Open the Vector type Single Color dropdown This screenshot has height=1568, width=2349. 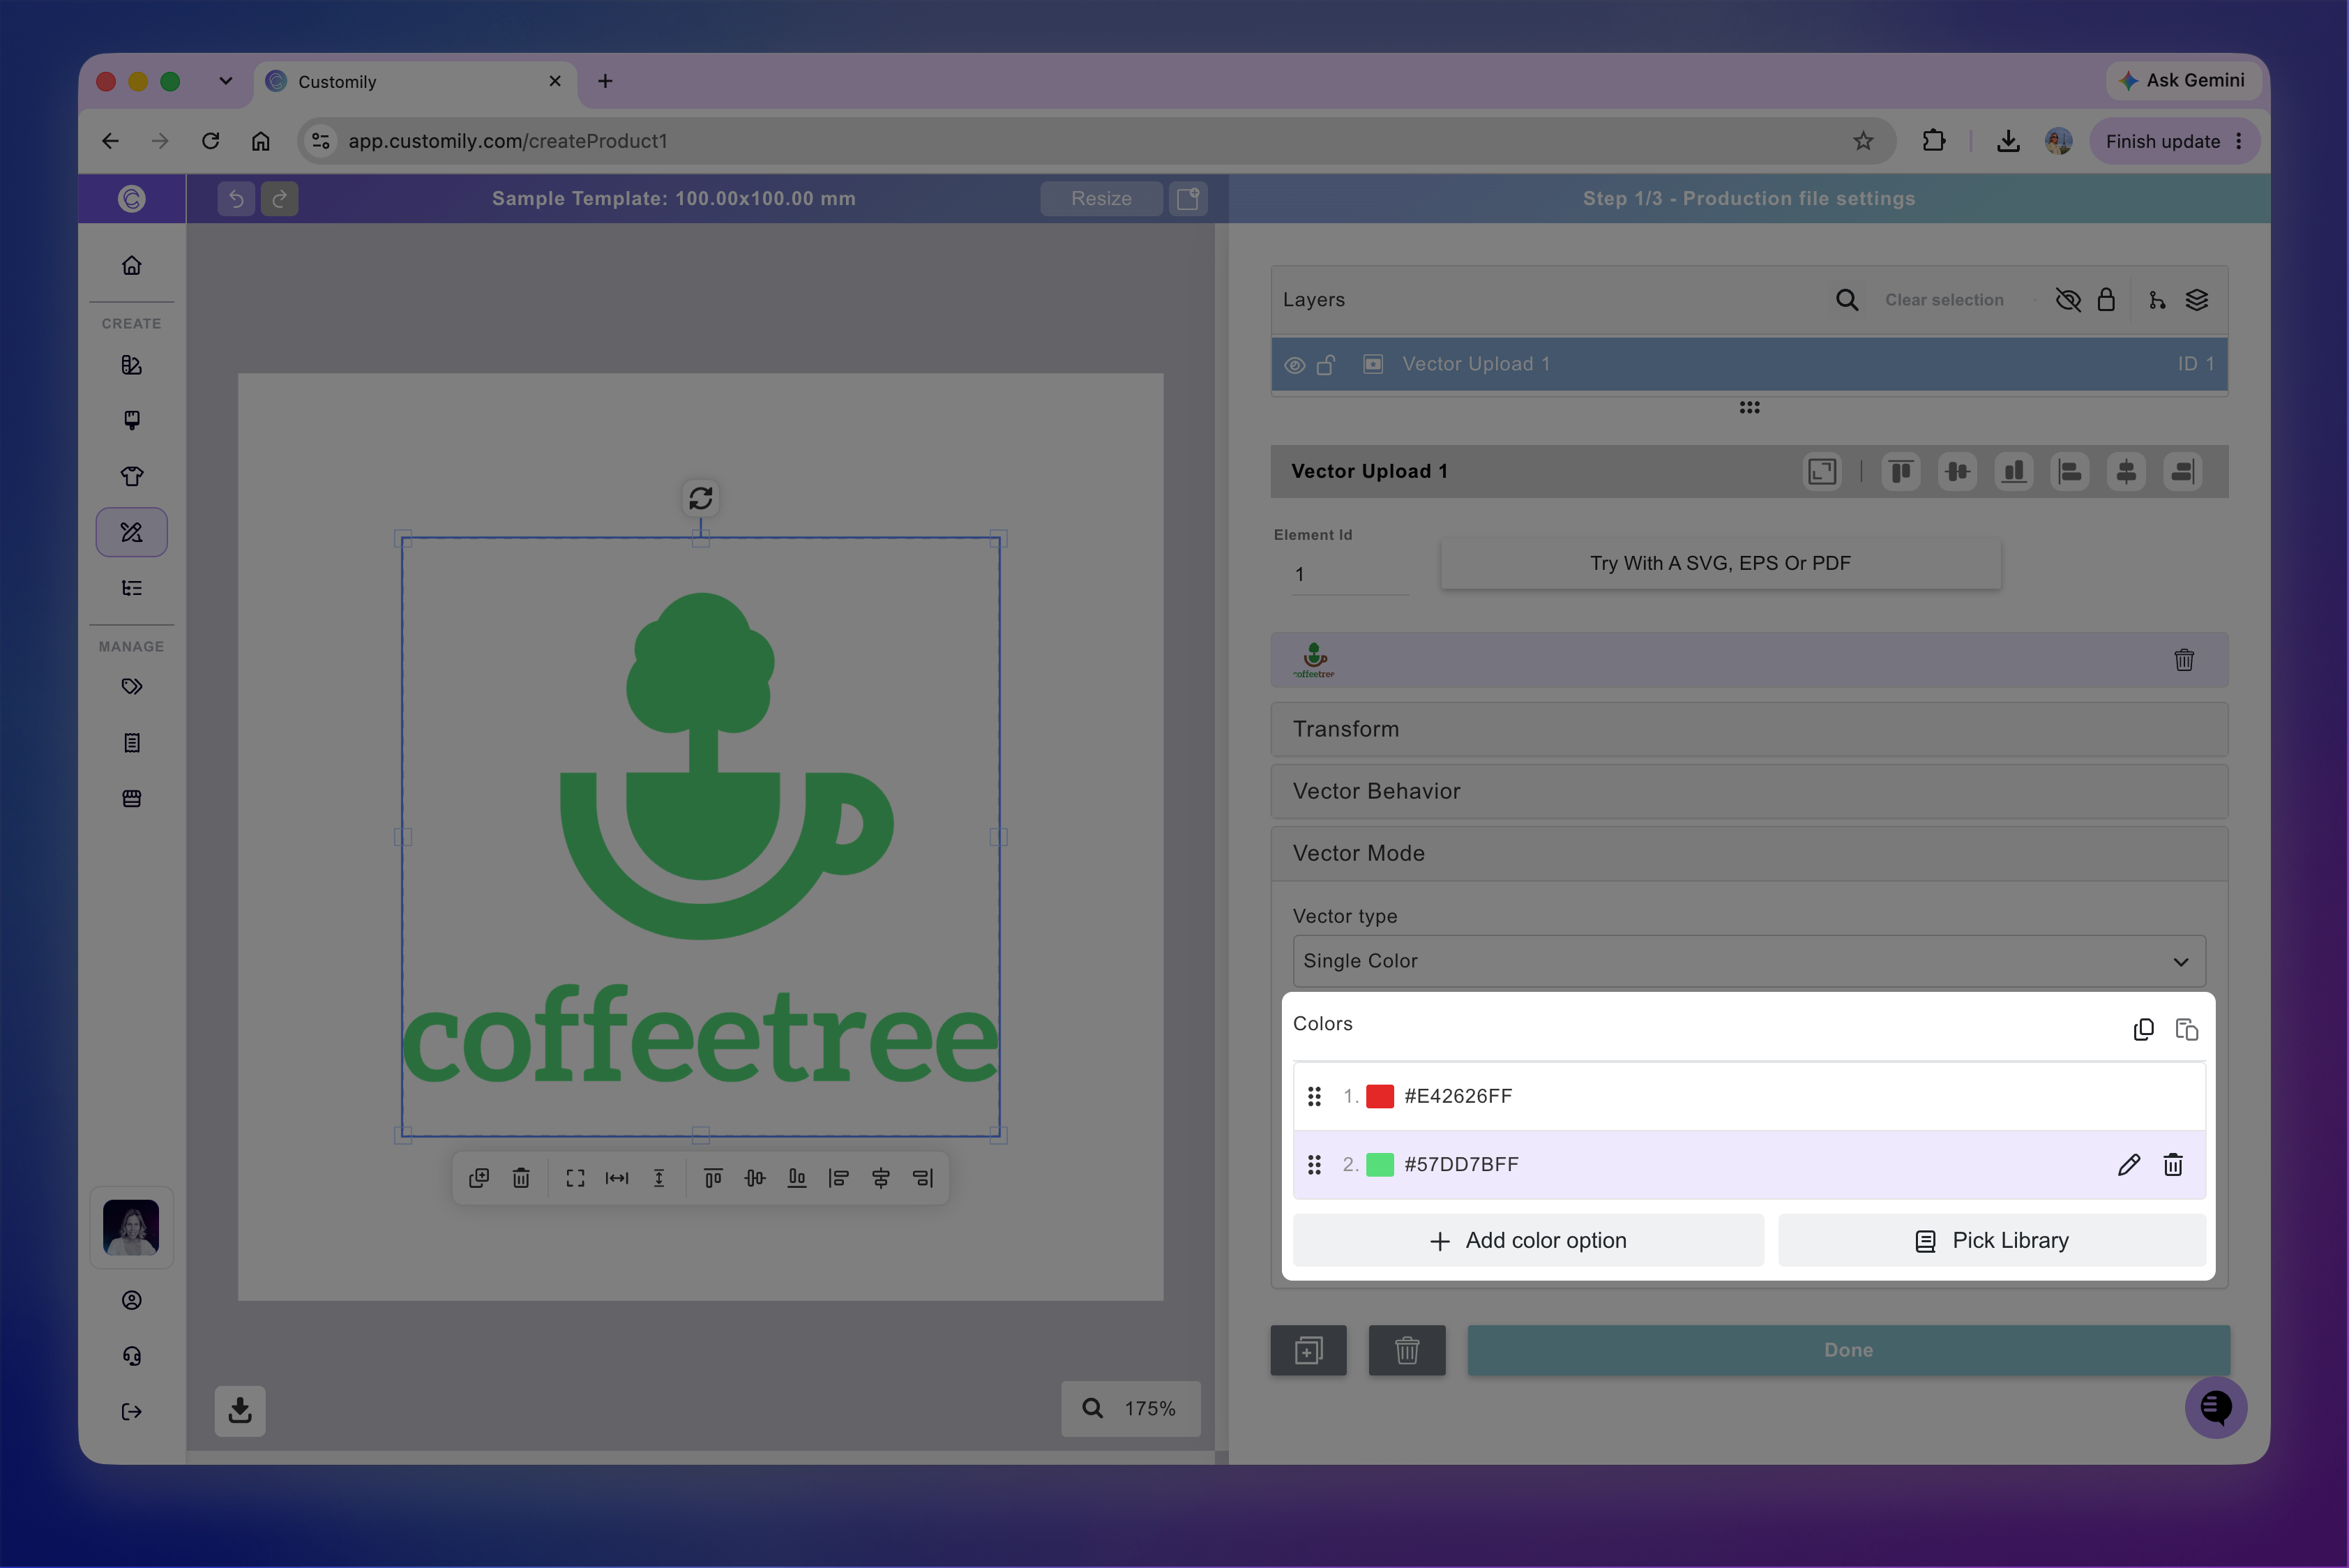[1749, 961]
